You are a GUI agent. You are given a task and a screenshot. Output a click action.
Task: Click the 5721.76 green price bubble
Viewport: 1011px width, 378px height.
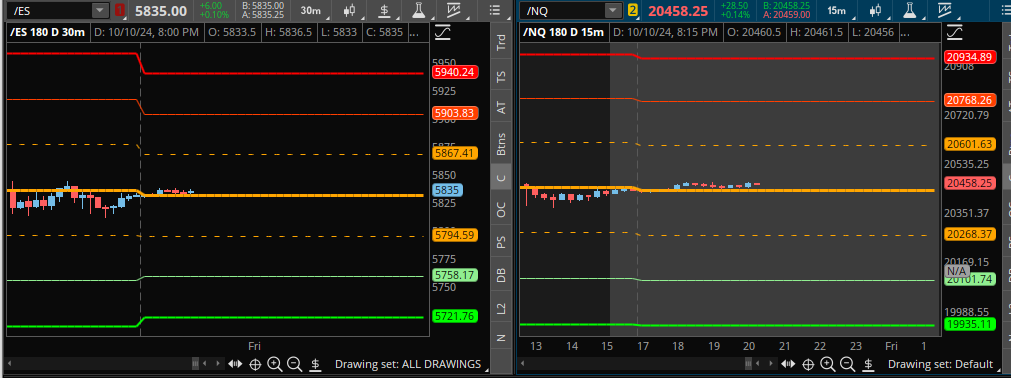click(455, 316)
